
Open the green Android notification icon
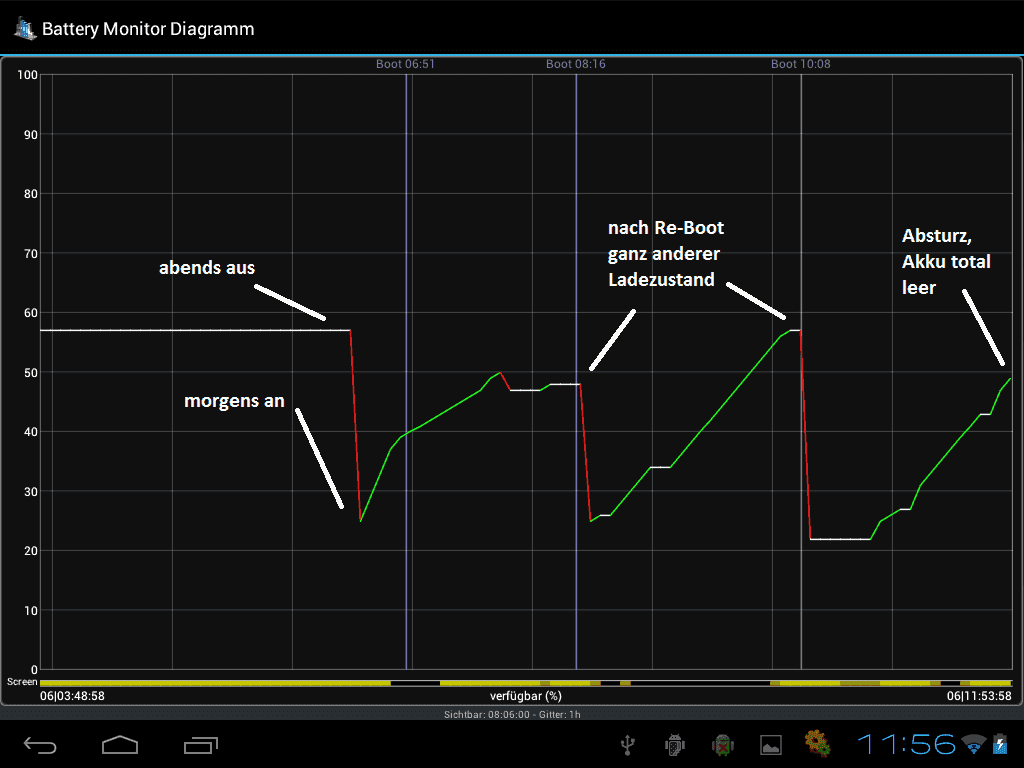[x=722, y=744]
